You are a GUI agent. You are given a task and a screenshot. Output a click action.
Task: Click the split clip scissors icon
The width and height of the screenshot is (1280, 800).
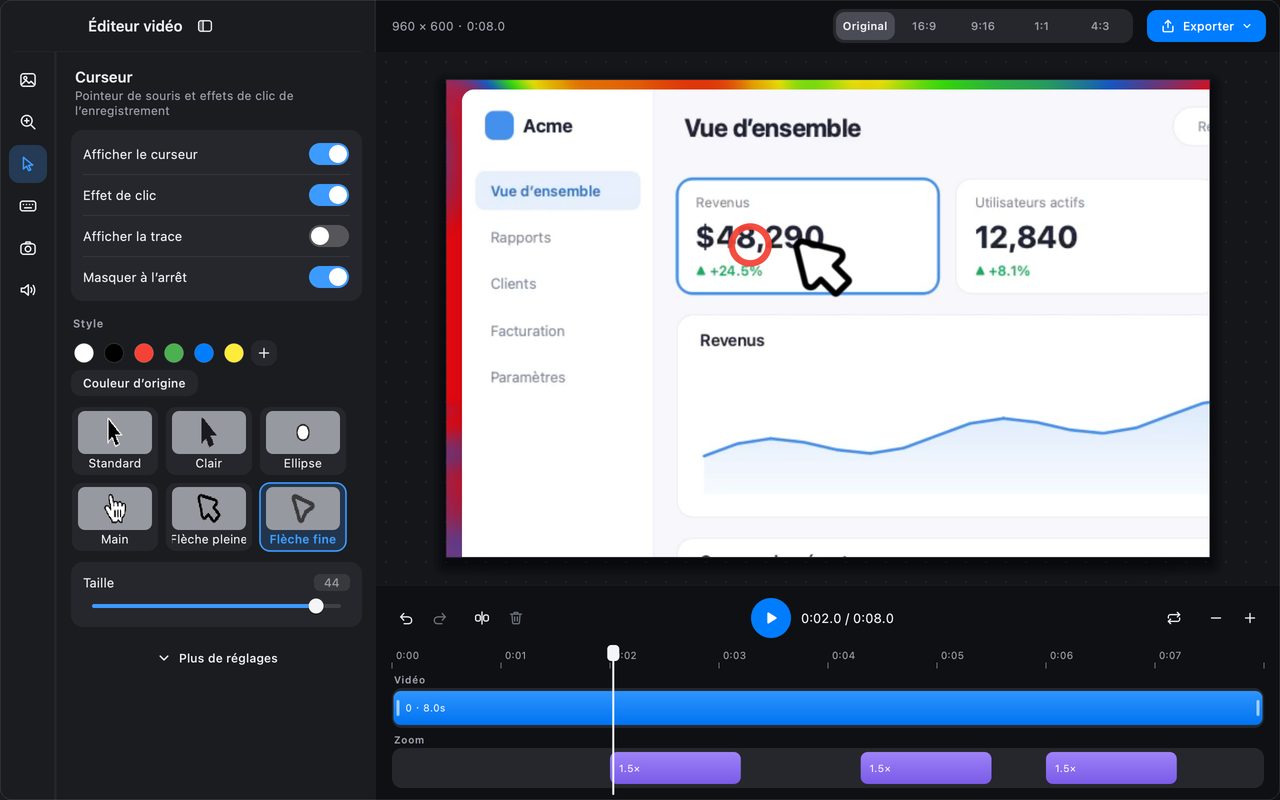[482, 618]
